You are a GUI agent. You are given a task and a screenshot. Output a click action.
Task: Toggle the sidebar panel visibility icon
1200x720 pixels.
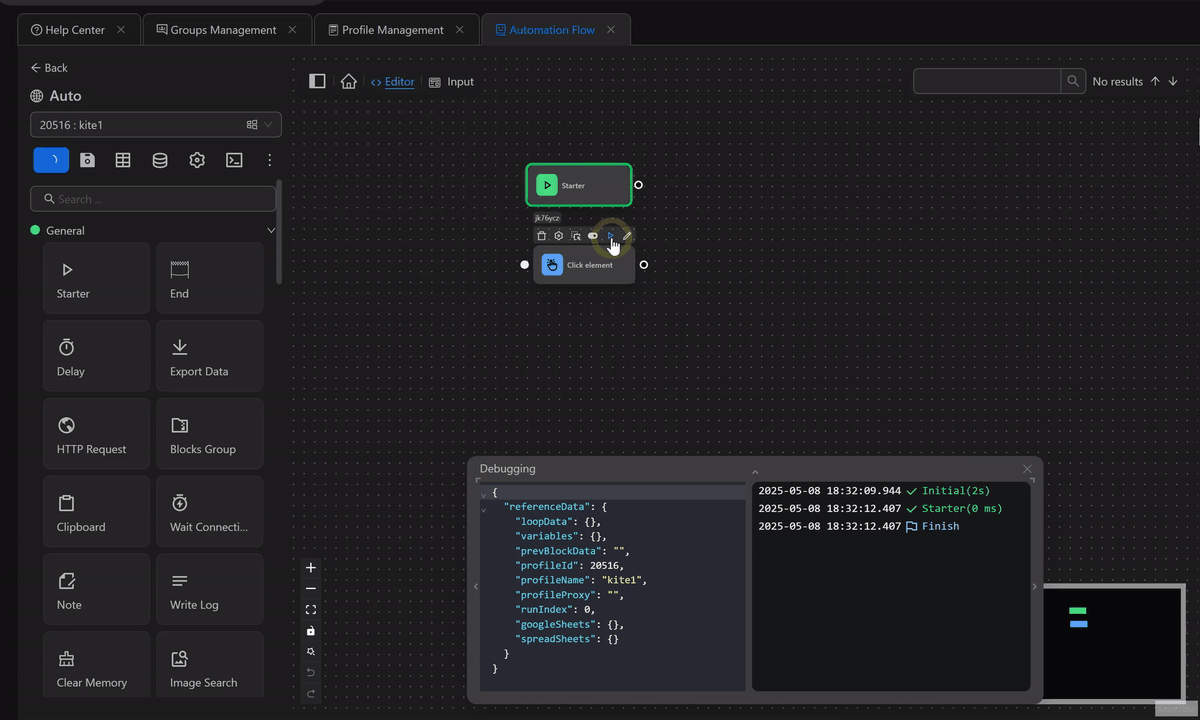pyautogui.click(x=317, y=82)
